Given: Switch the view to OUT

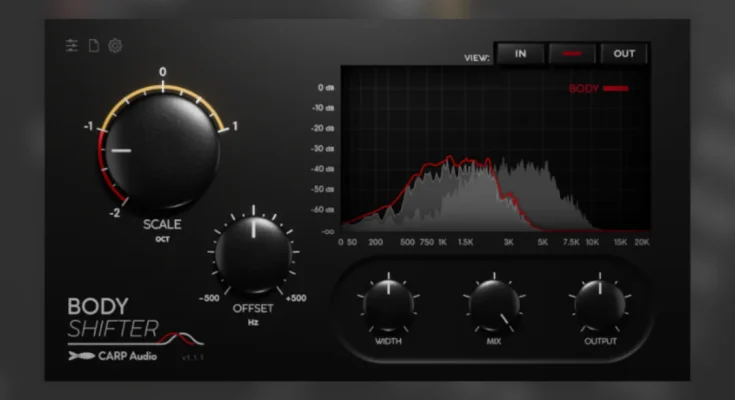Looking at the screenshot, I should (624, 54).
